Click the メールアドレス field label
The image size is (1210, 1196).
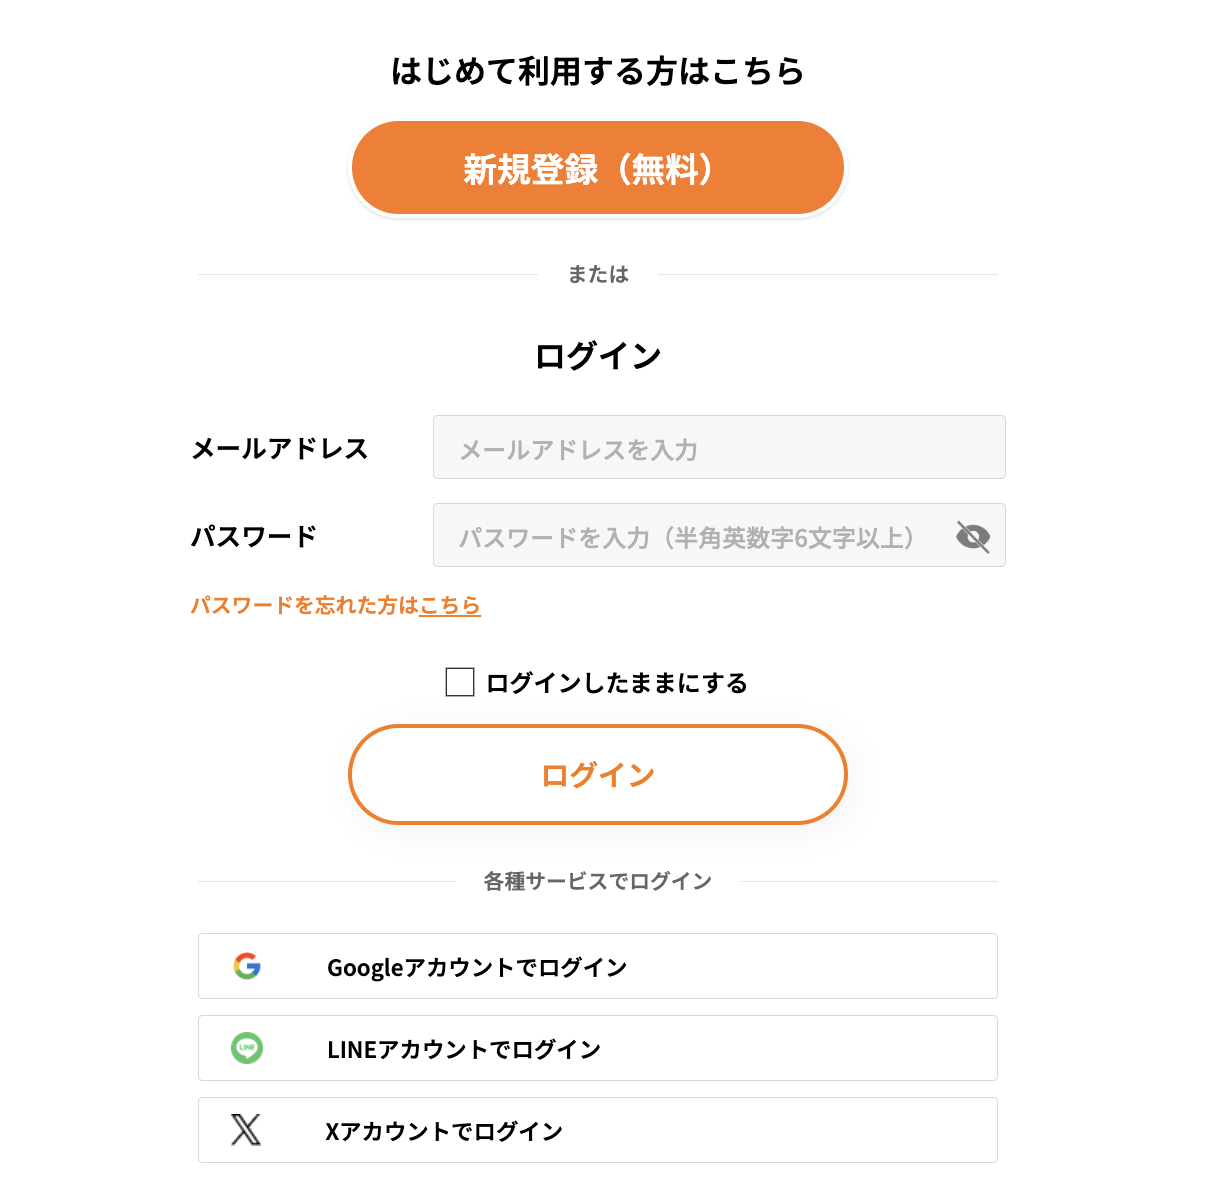pos(280,448)
